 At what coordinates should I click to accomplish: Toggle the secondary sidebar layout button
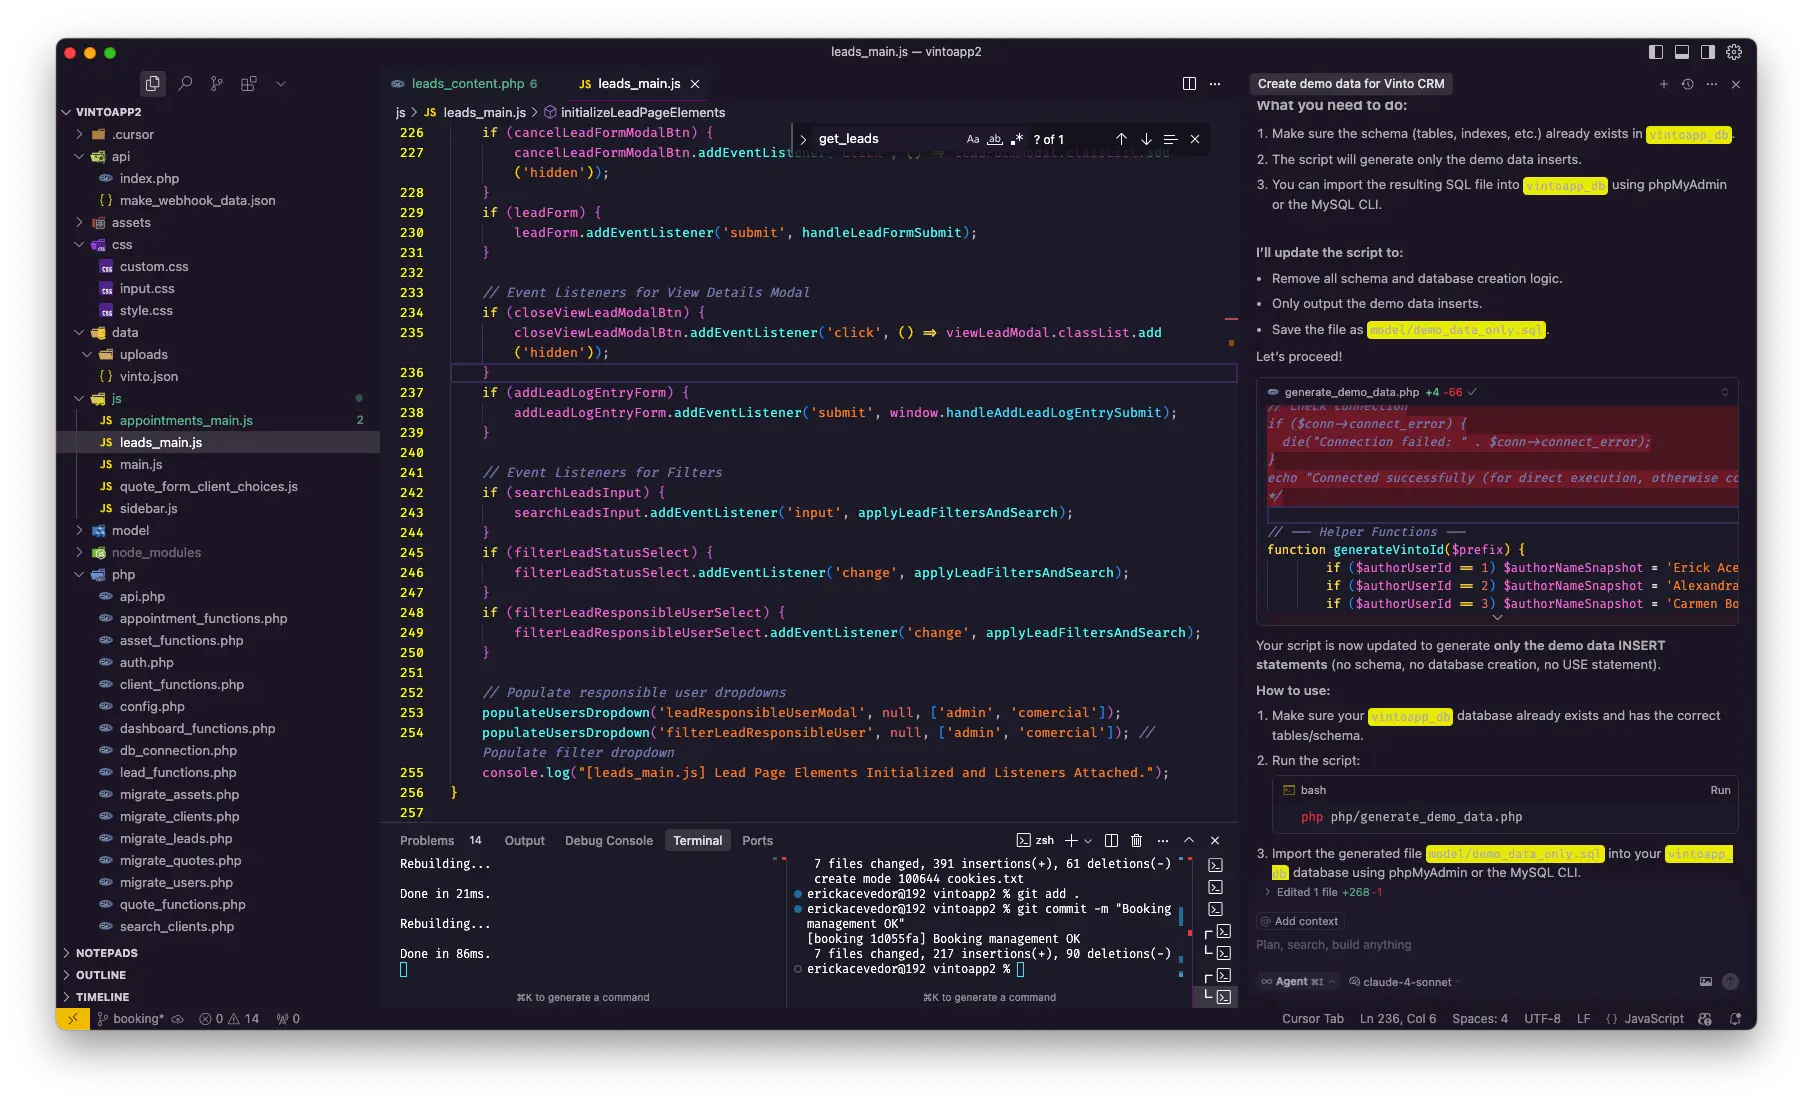[x=1708, y=52]
